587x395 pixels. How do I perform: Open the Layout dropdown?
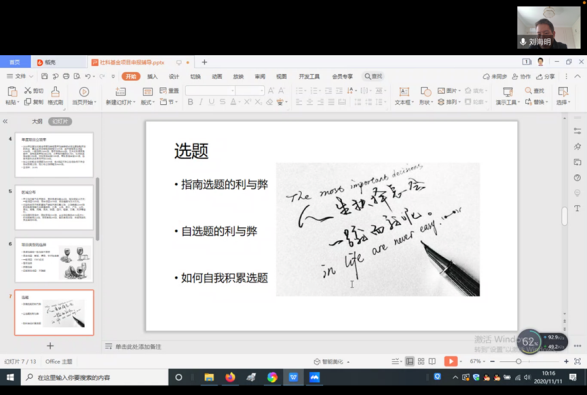[x=147, y=102]
